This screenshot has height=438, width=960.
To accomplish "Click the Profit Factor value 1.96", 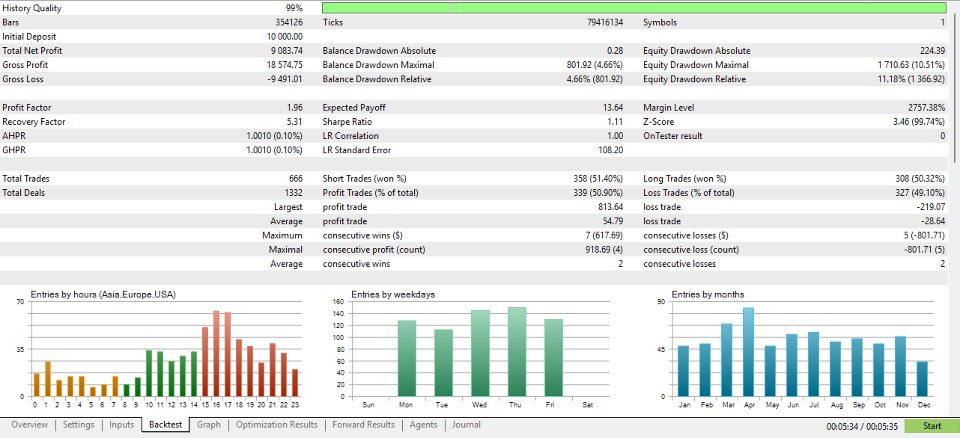I will pos(294,108).
